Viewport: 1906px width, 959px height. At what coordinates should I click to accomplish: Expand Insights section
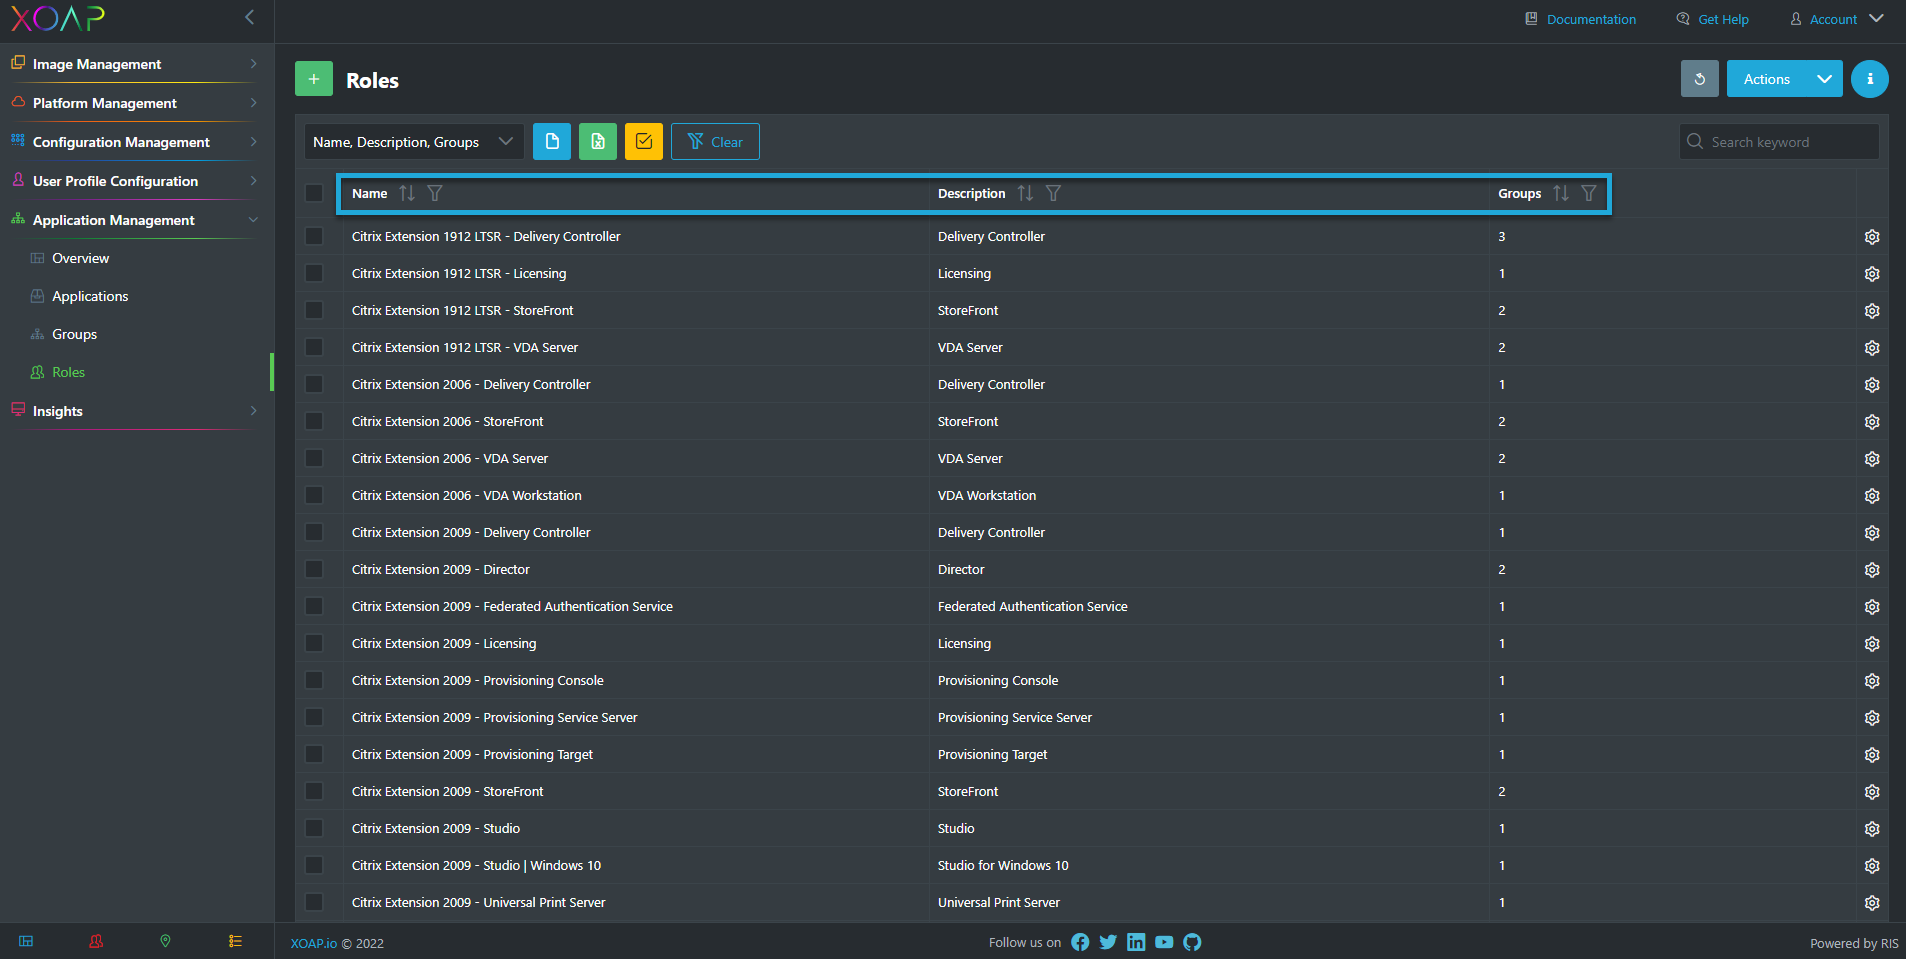136,411
